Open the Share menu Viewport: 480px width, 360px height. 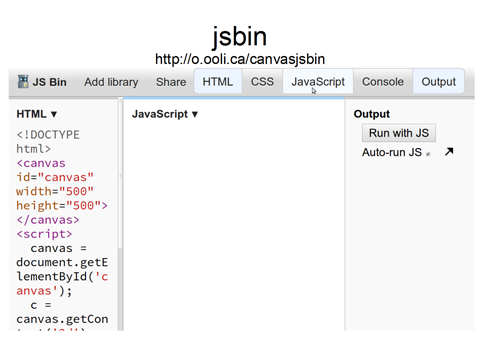click(x=171, y=82)
